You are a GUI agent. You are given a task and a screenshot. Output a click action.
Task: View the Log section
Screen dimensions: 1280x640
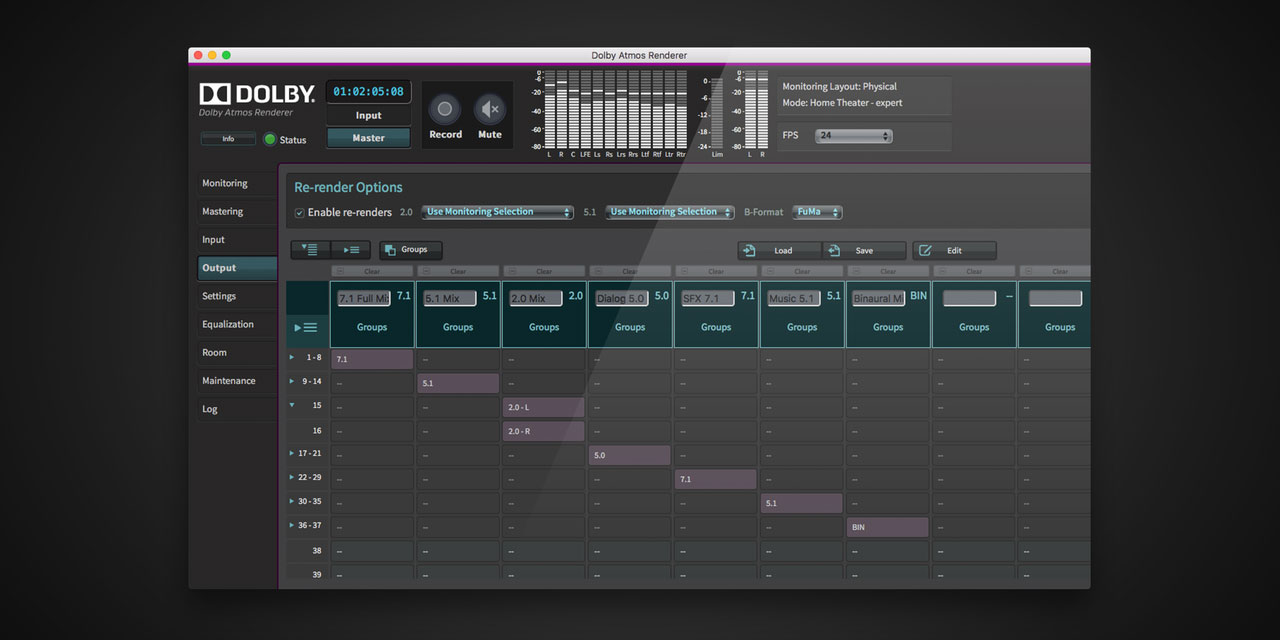(x=236, y=409)
